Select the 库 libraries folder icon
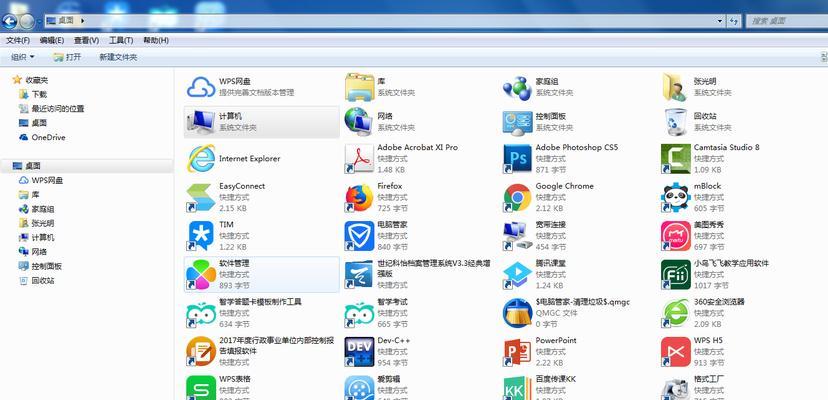Screen dimensions: 828x400 pos(360,87)
